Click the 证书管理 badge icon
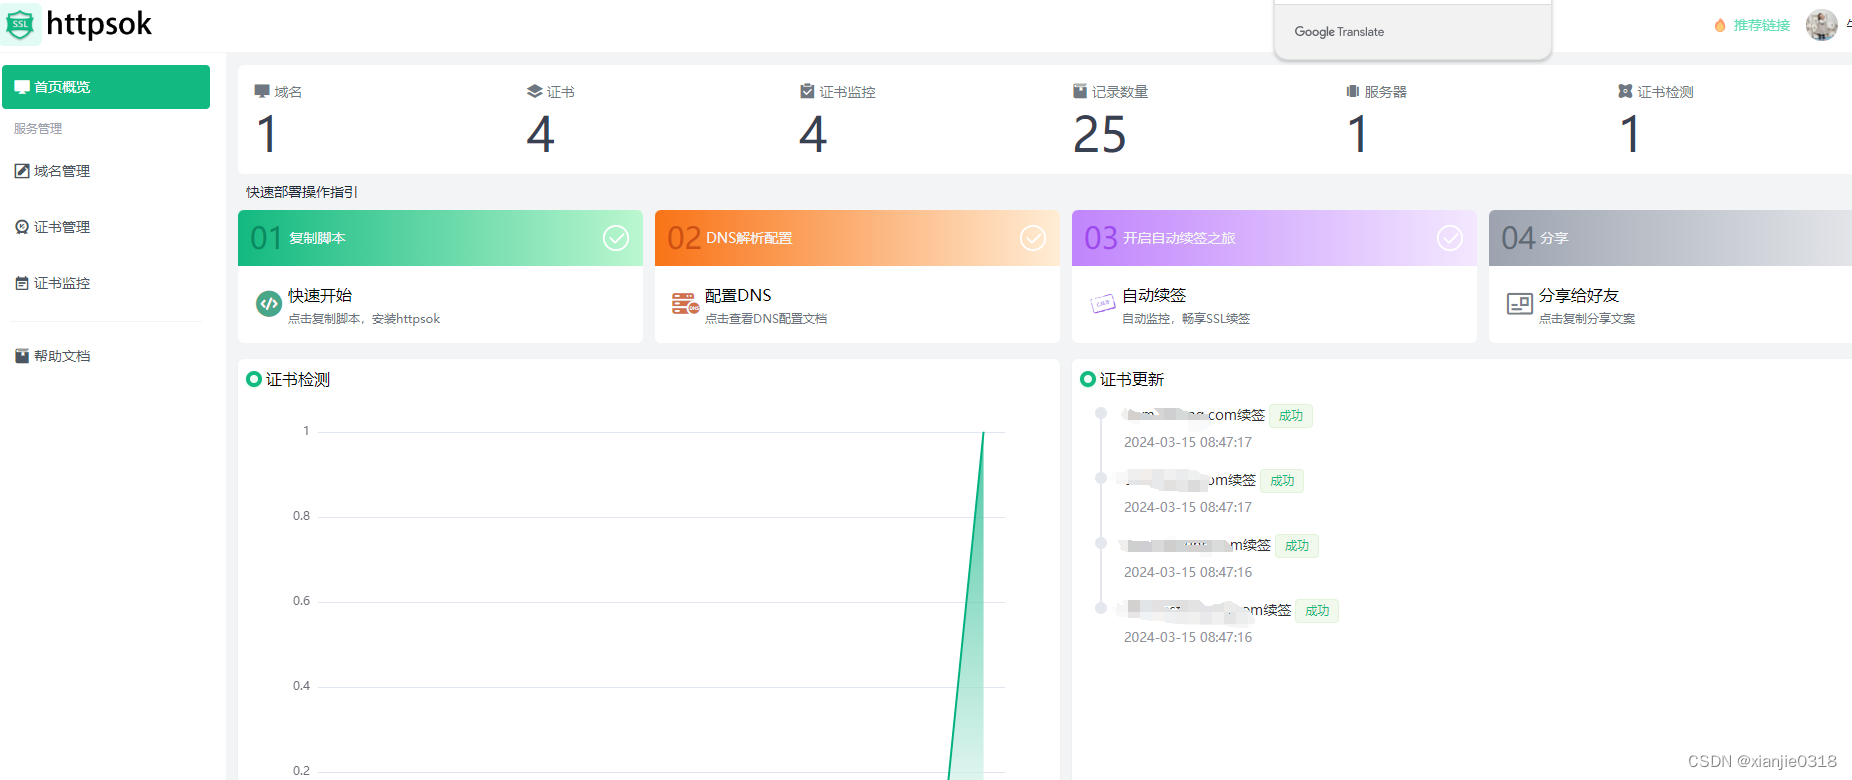Image resolution: width=1852 pixels, height=780 pixels. [22, 227]
